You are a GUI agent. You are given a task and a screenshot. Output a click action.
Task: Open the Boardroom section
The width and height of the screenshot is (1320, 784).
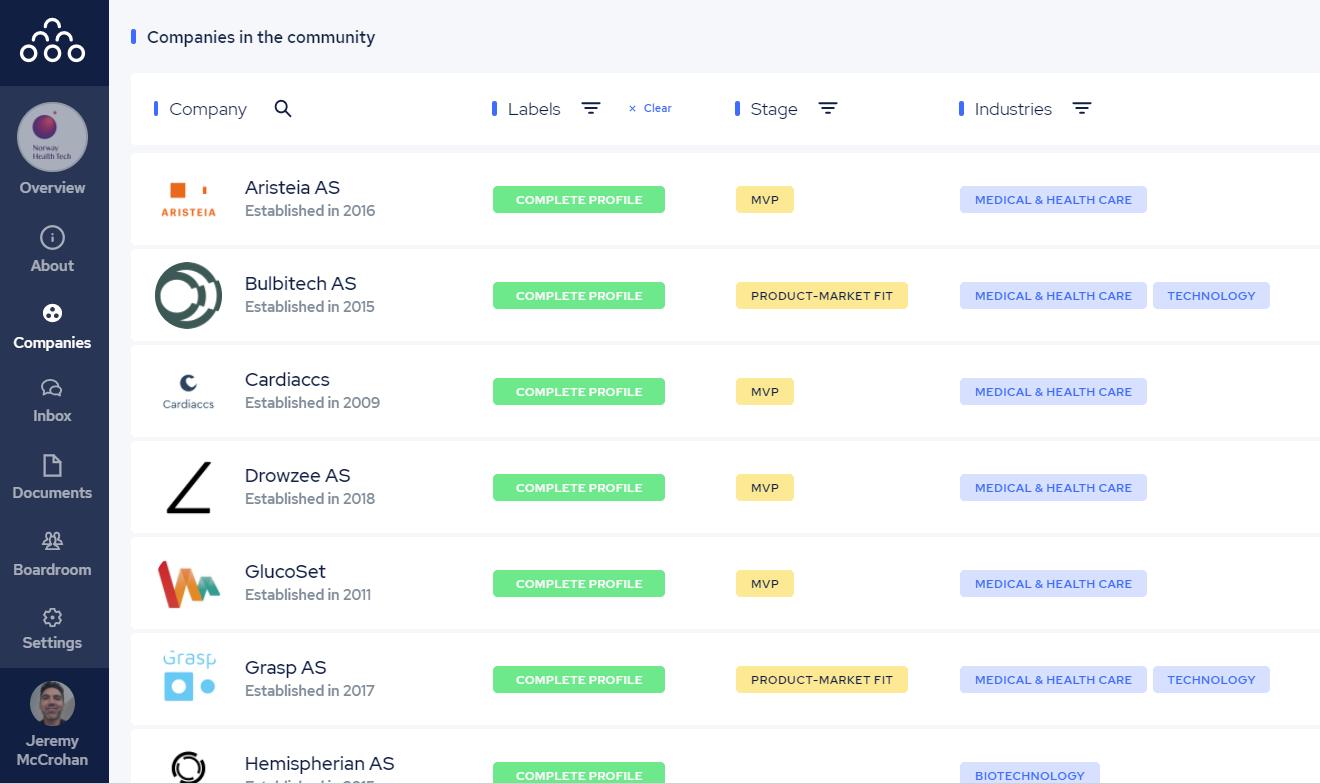(x=52, y=554)
